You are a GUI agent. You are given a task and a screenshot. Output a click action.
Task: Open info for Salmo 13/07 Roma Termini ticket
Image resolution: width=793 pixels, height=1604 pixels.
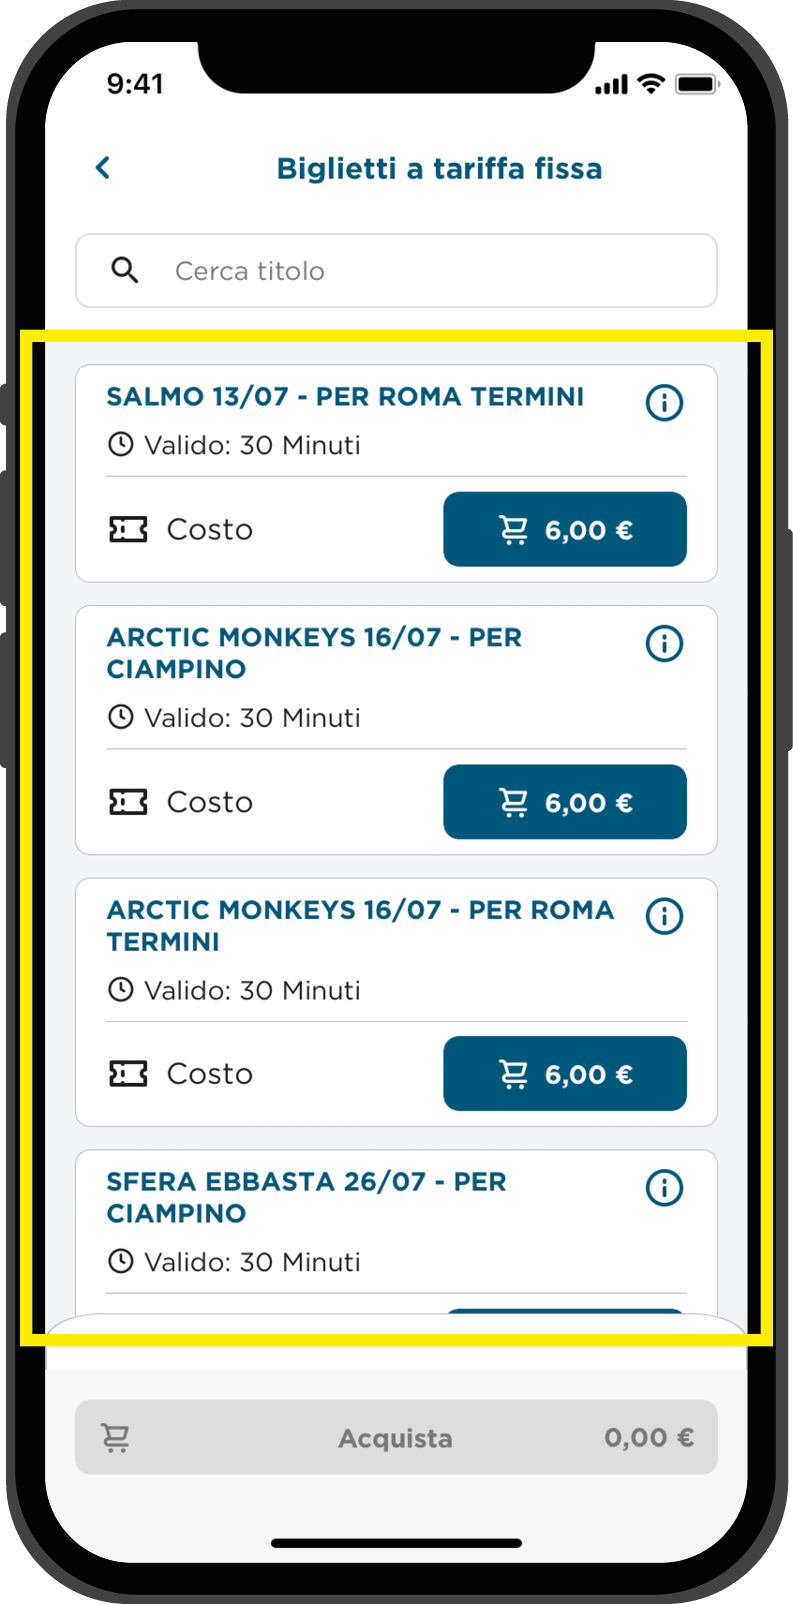coord(664,403)
